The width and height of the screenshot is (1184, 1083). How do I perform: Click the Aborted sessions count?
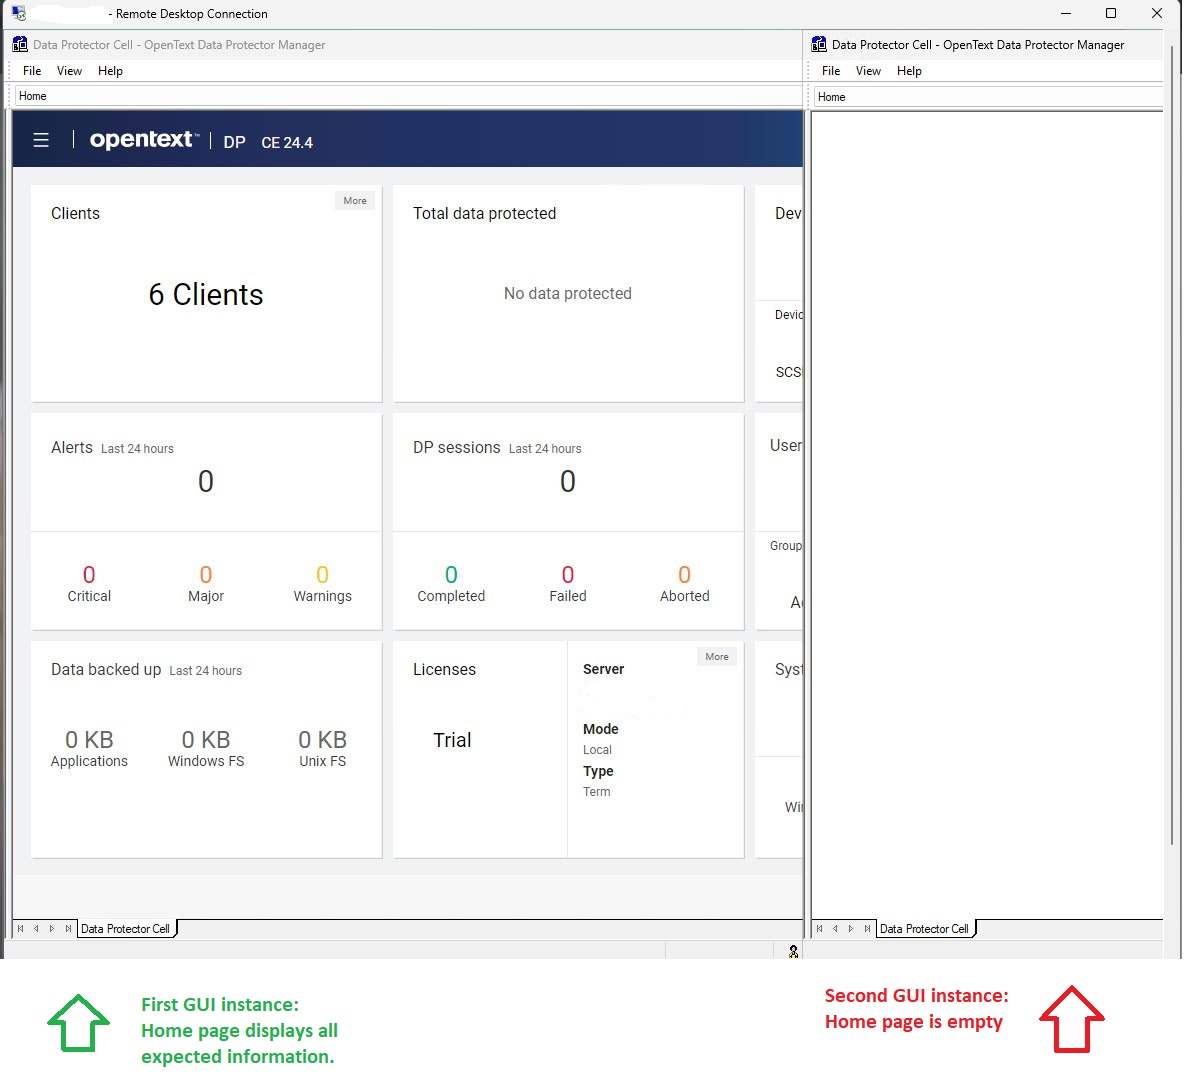[x=684, y=575]
